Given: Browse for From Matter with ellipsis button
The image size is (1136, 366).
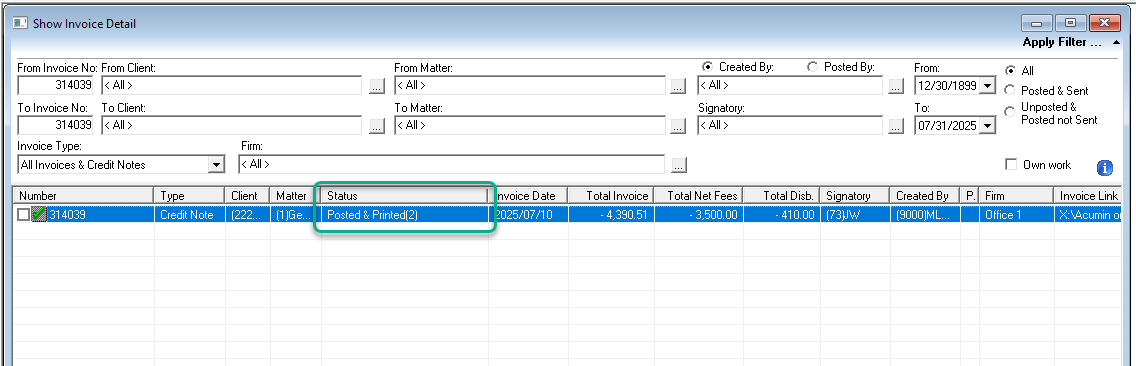Looking at the screenshot, I should (677, 86).
